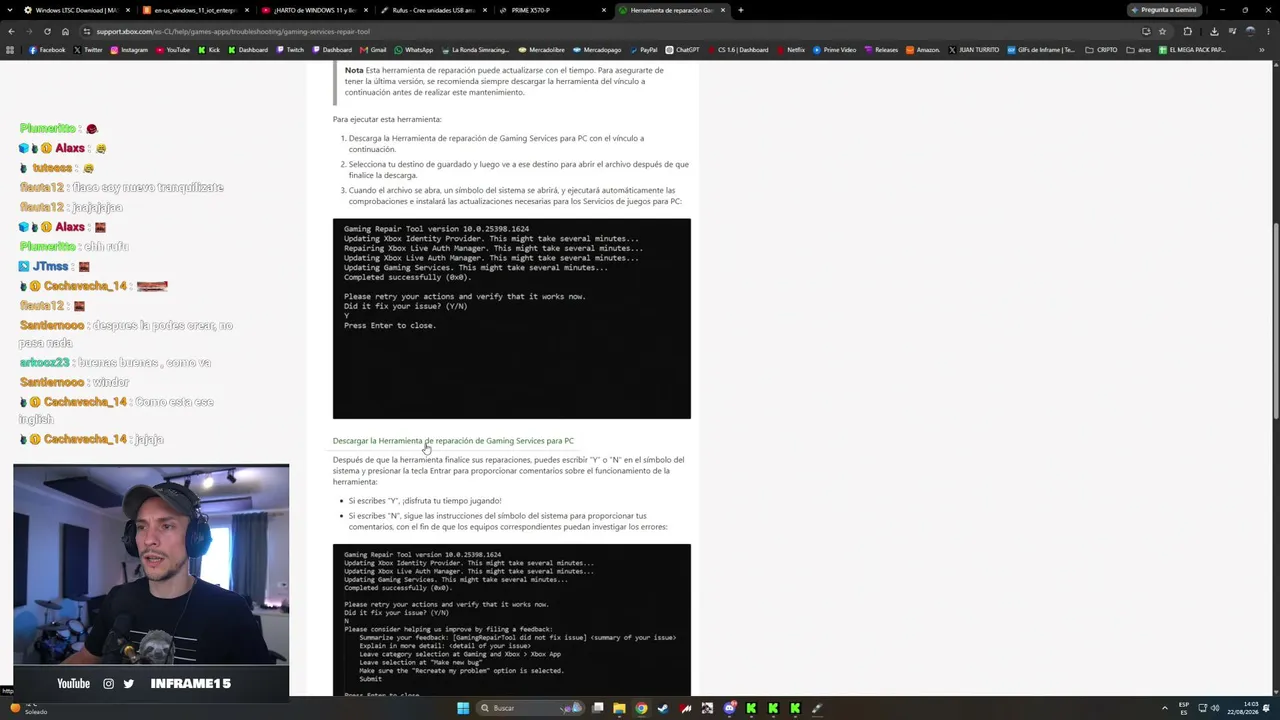Click the page vertical scrollbar
1280x720 pixels.
pyautogui.click(x=1275, y=320)
